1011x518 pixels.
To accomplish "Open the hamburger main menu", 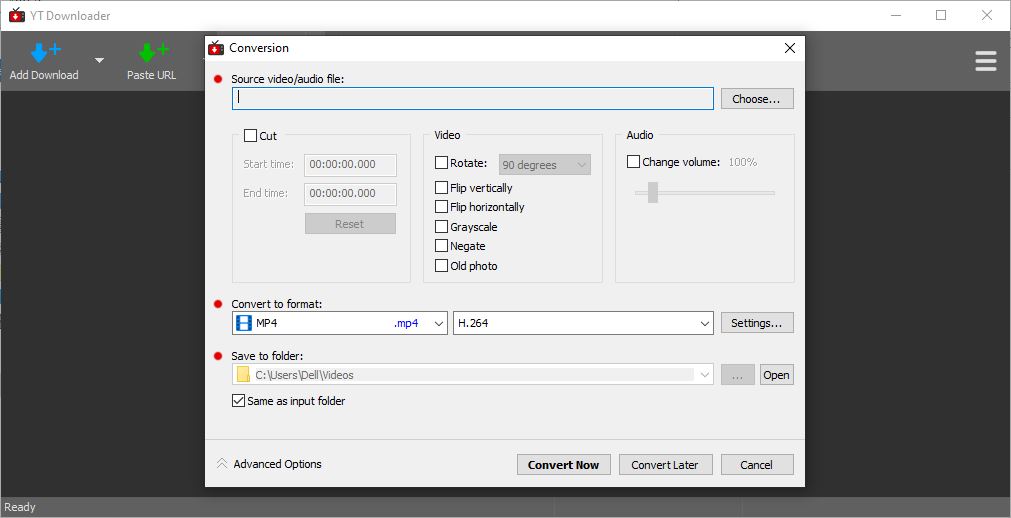I will tap(985, 61).
